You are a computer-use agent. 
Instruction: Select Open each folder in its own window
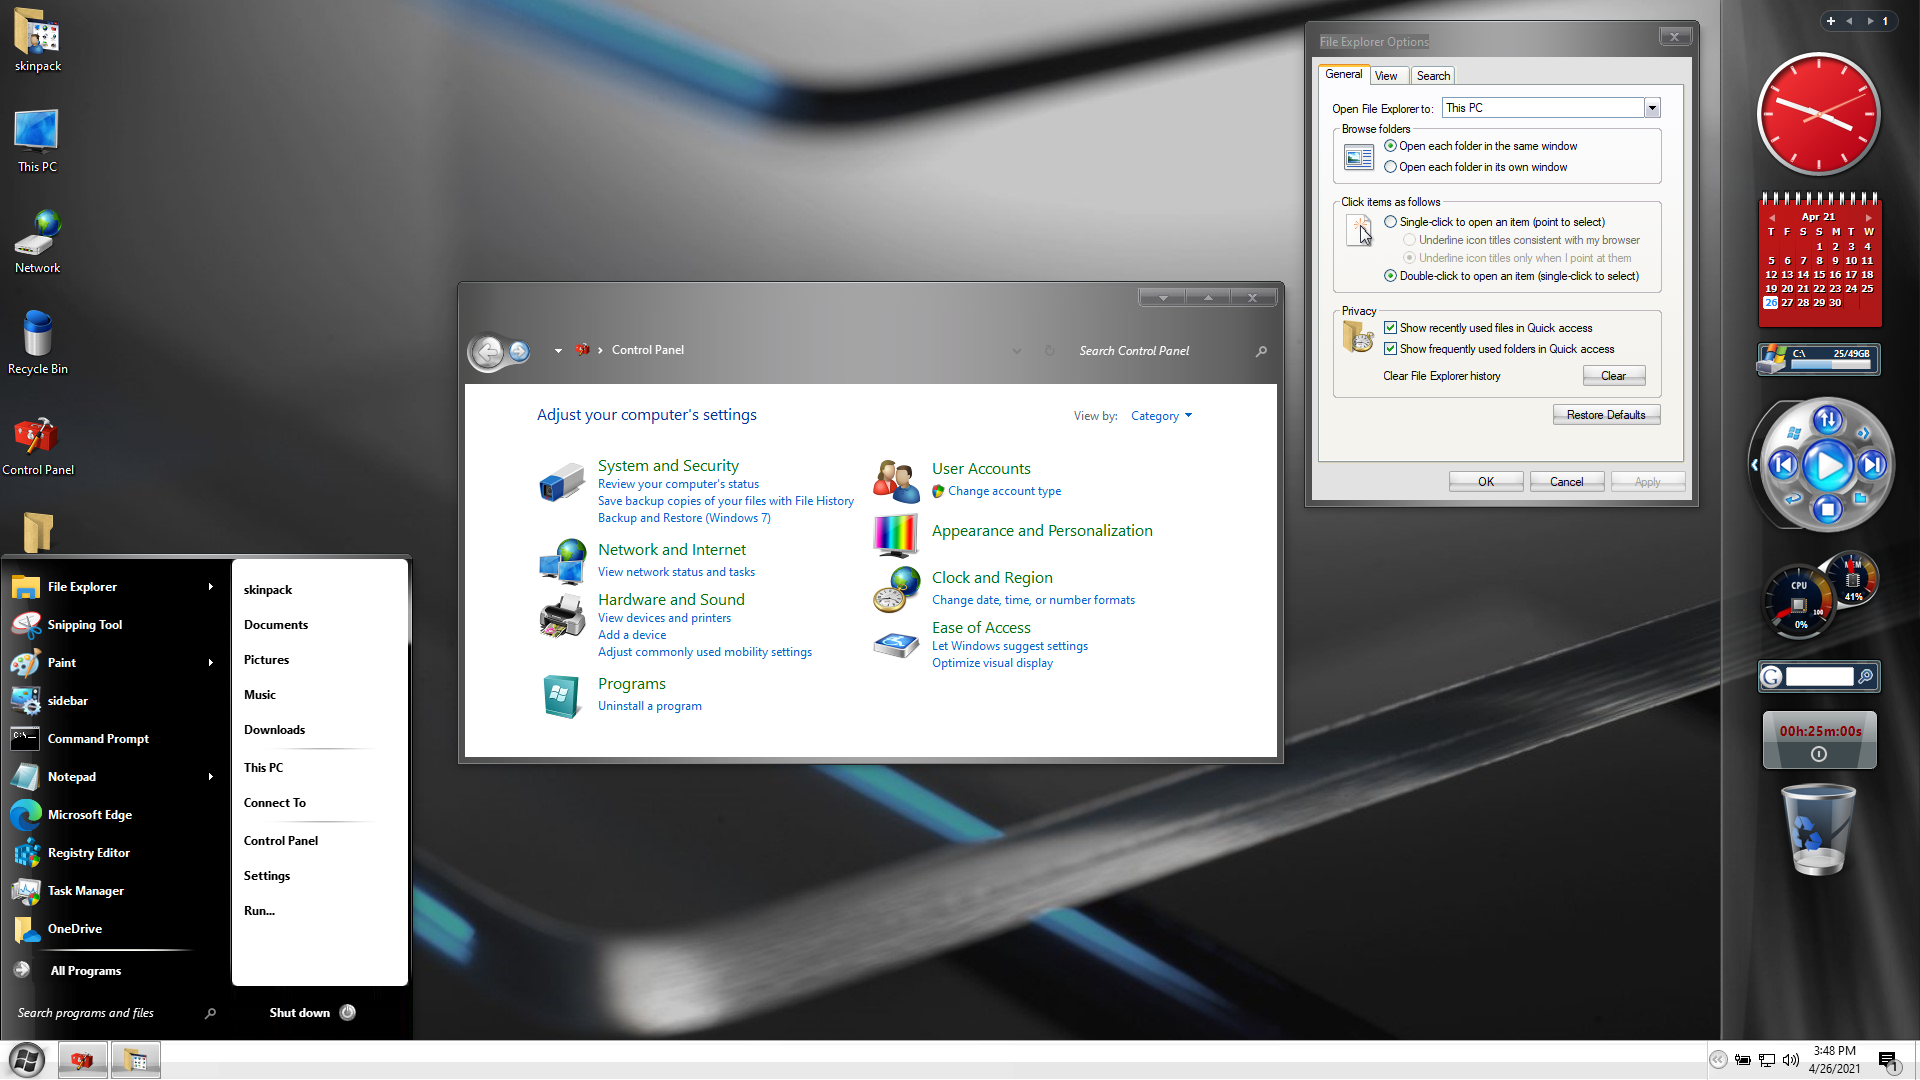[1391, 167]
